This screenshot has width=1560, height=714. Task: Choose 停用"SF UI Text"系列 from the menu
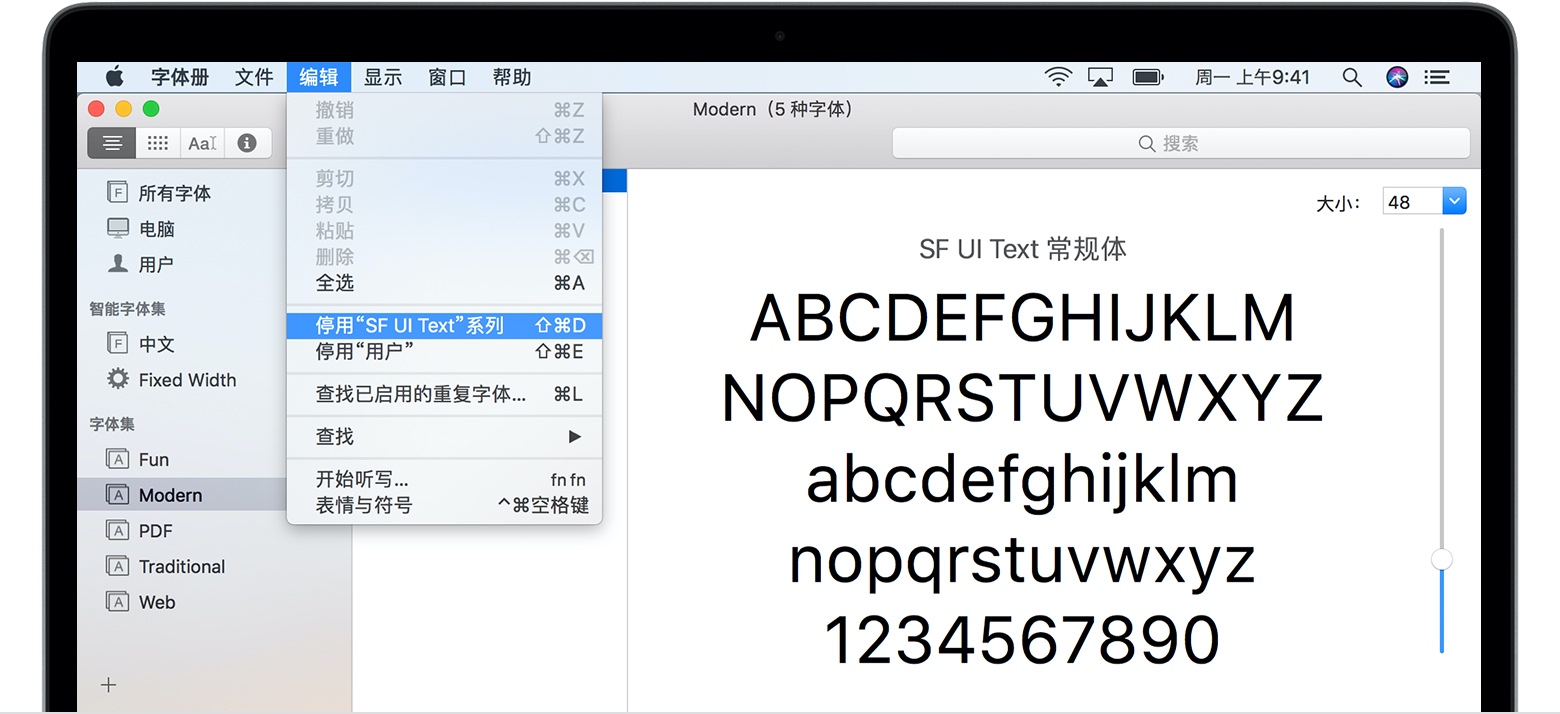tap(420, 324)
